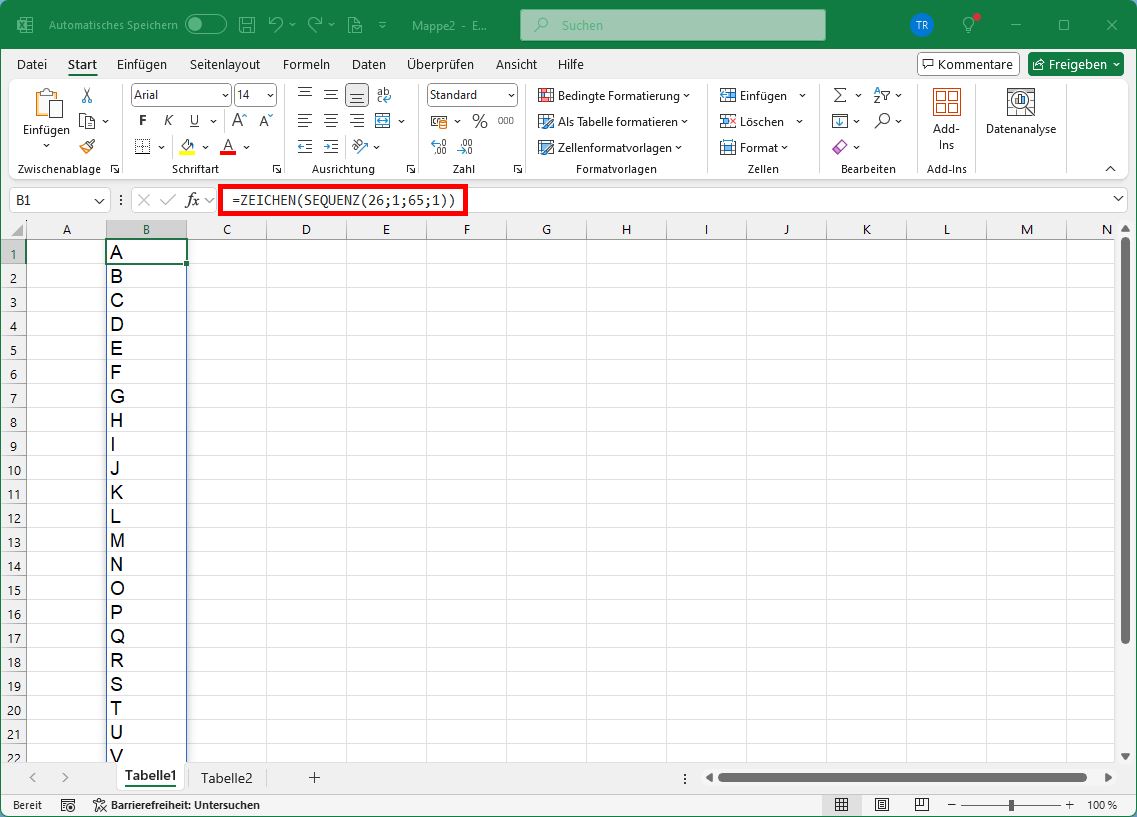The image size is (1137, 817).
Task: Activate Format übertragen brush icon
Action: coord(86,146)
